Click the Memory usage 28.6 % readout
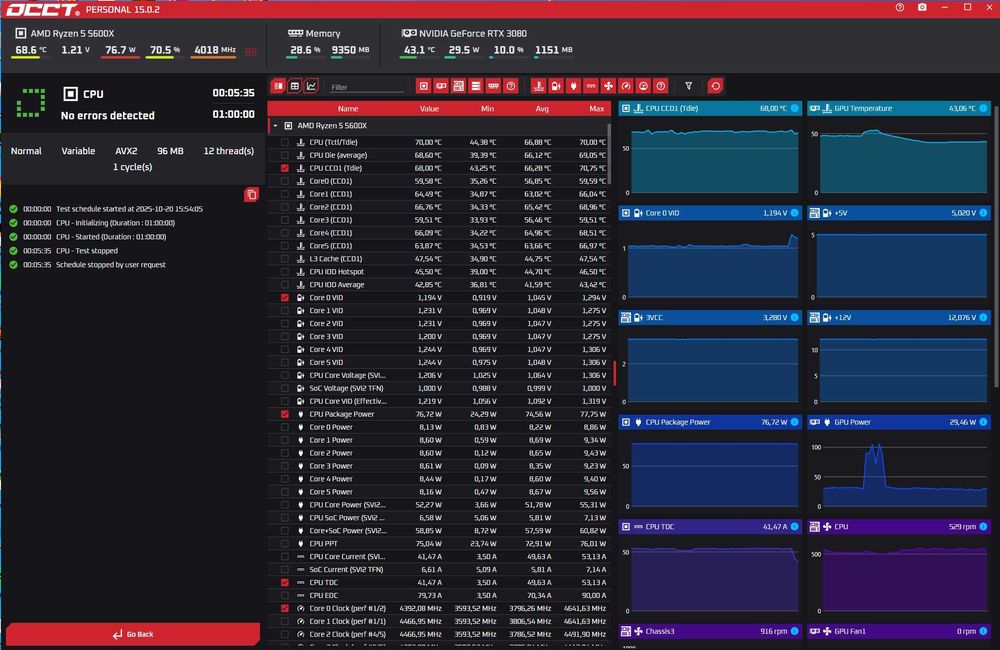 click(305, 50)
